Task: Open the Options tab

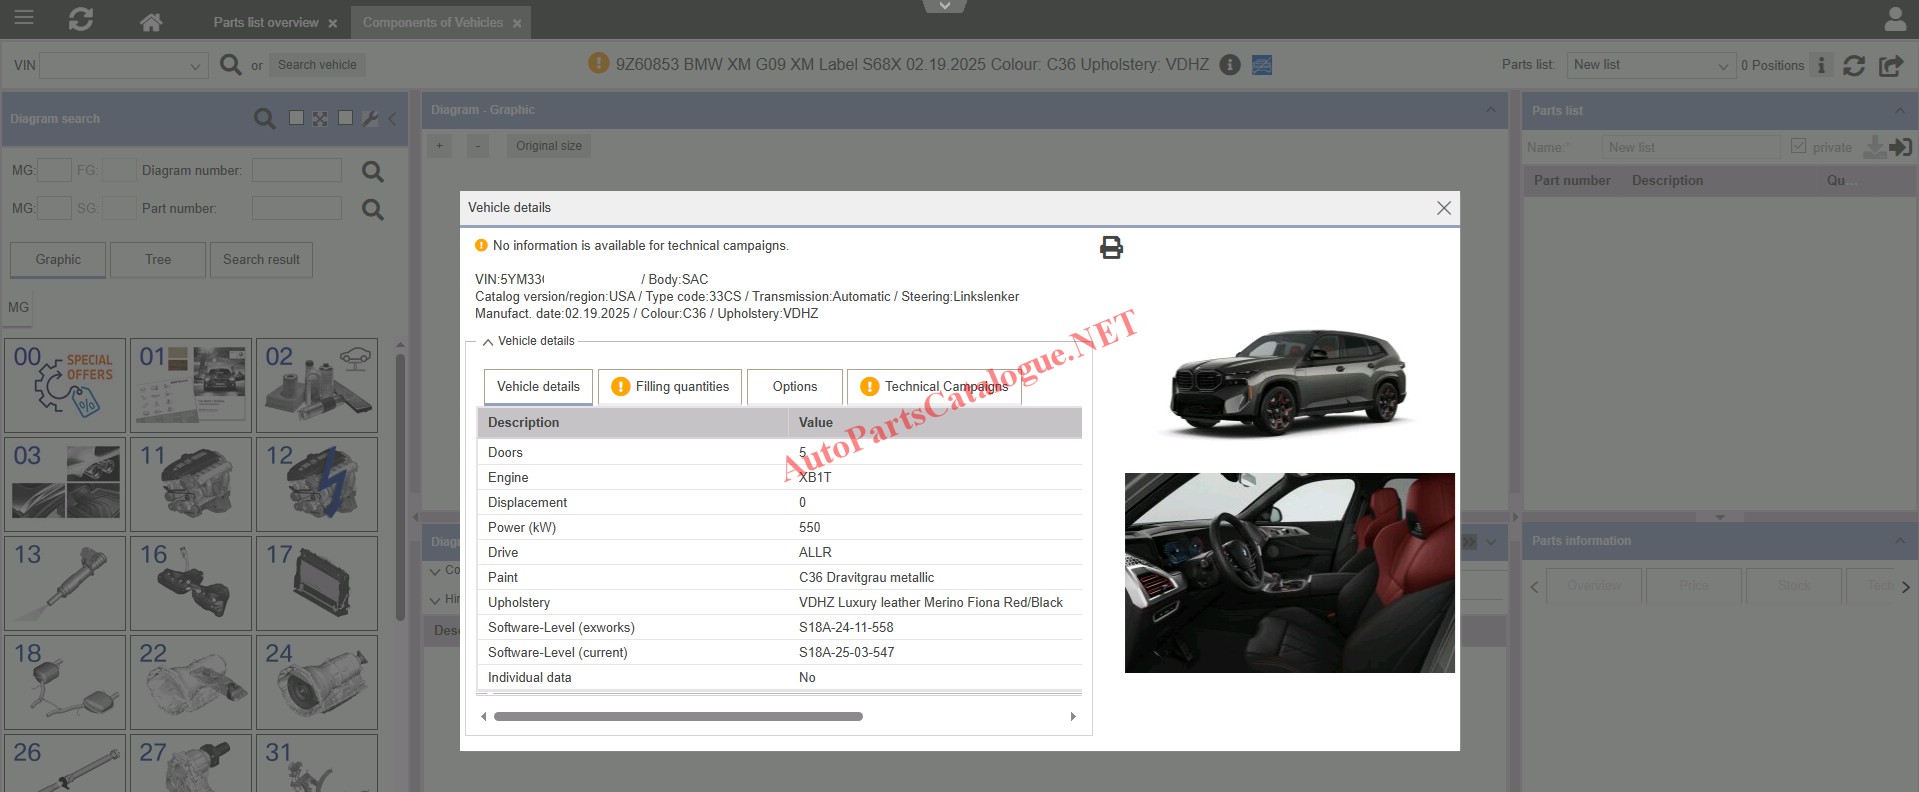Action: (x=794, y=387)
